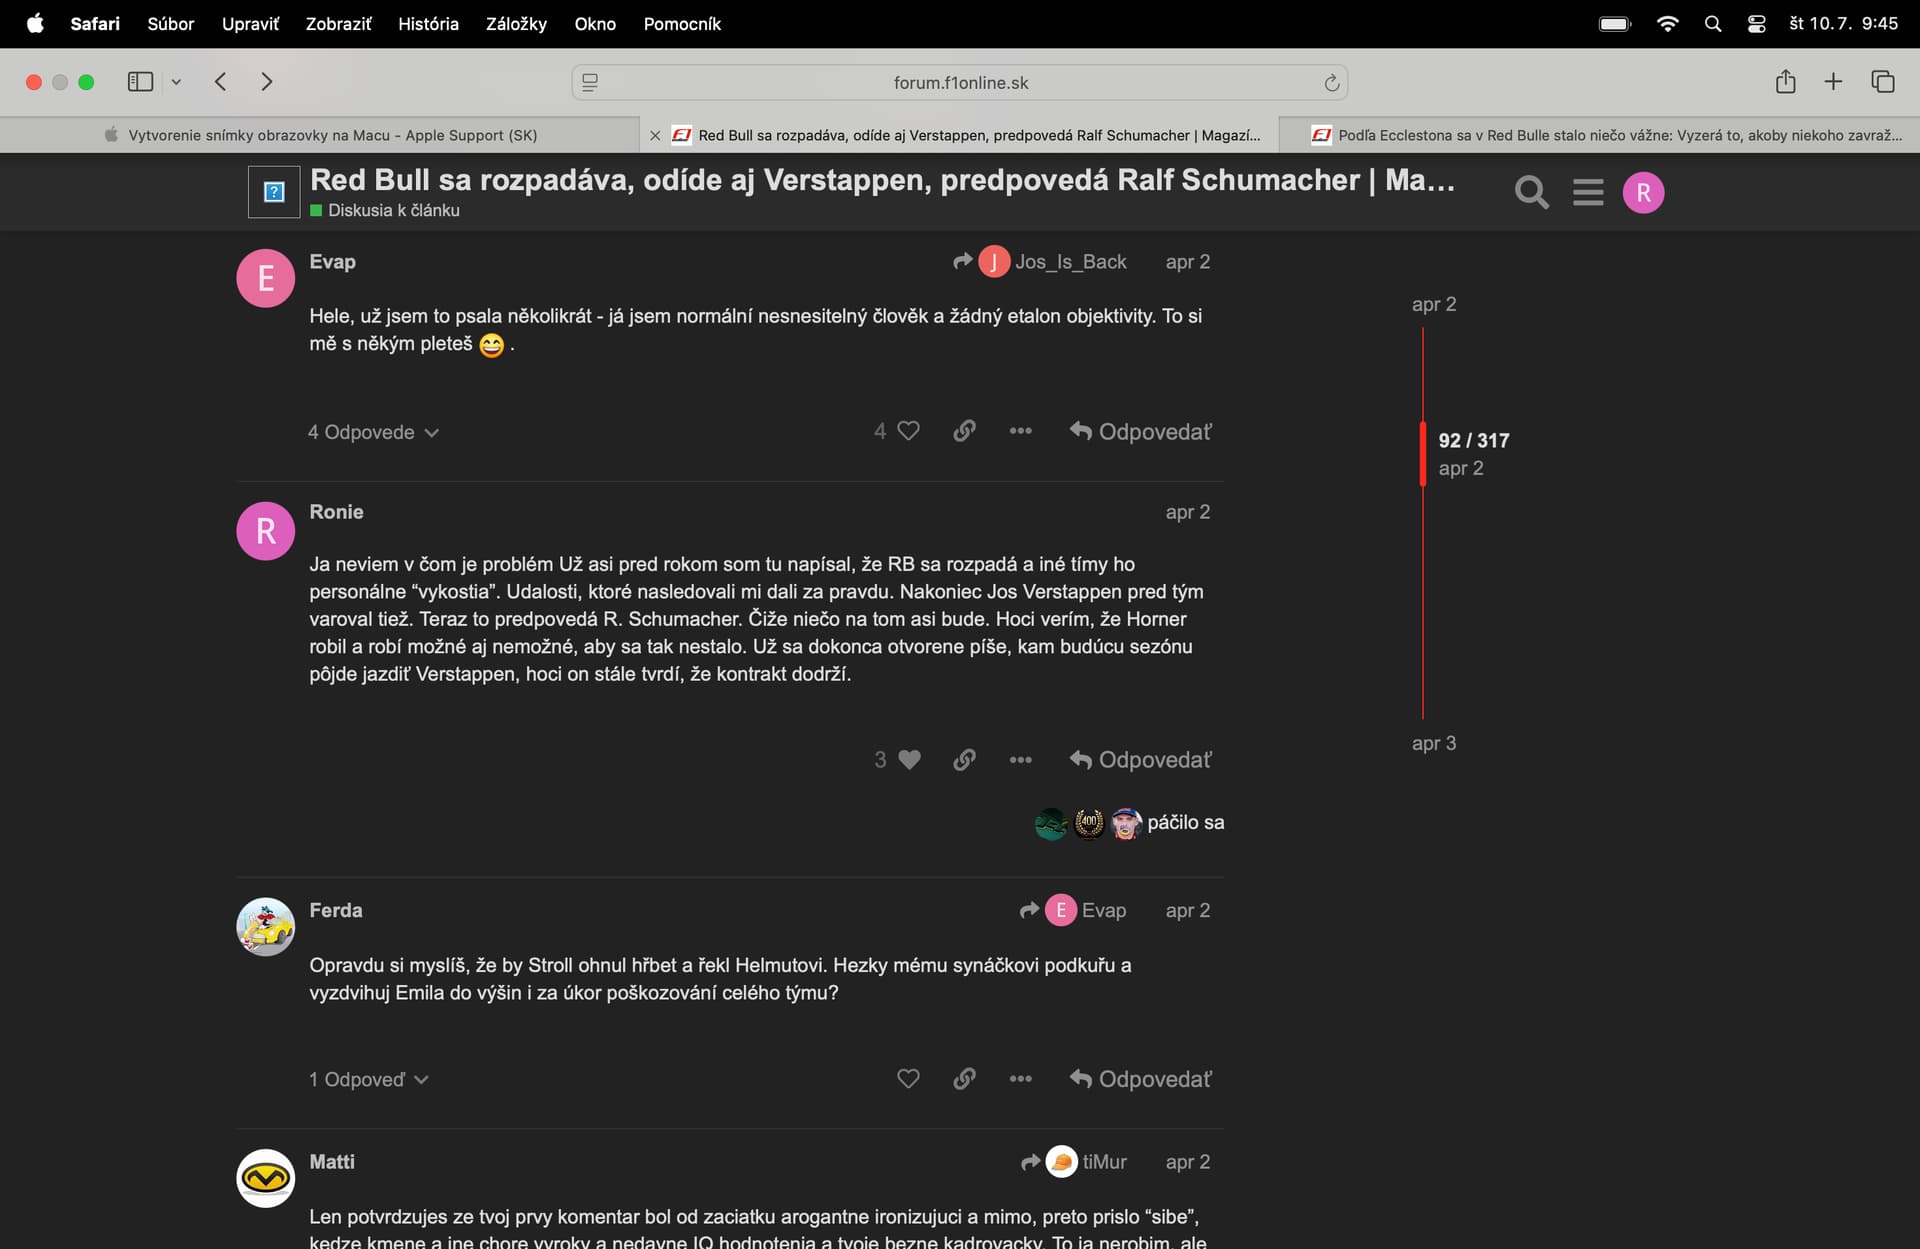
Task: Reload the page with the refresh icon
Action: (1331, 83)
